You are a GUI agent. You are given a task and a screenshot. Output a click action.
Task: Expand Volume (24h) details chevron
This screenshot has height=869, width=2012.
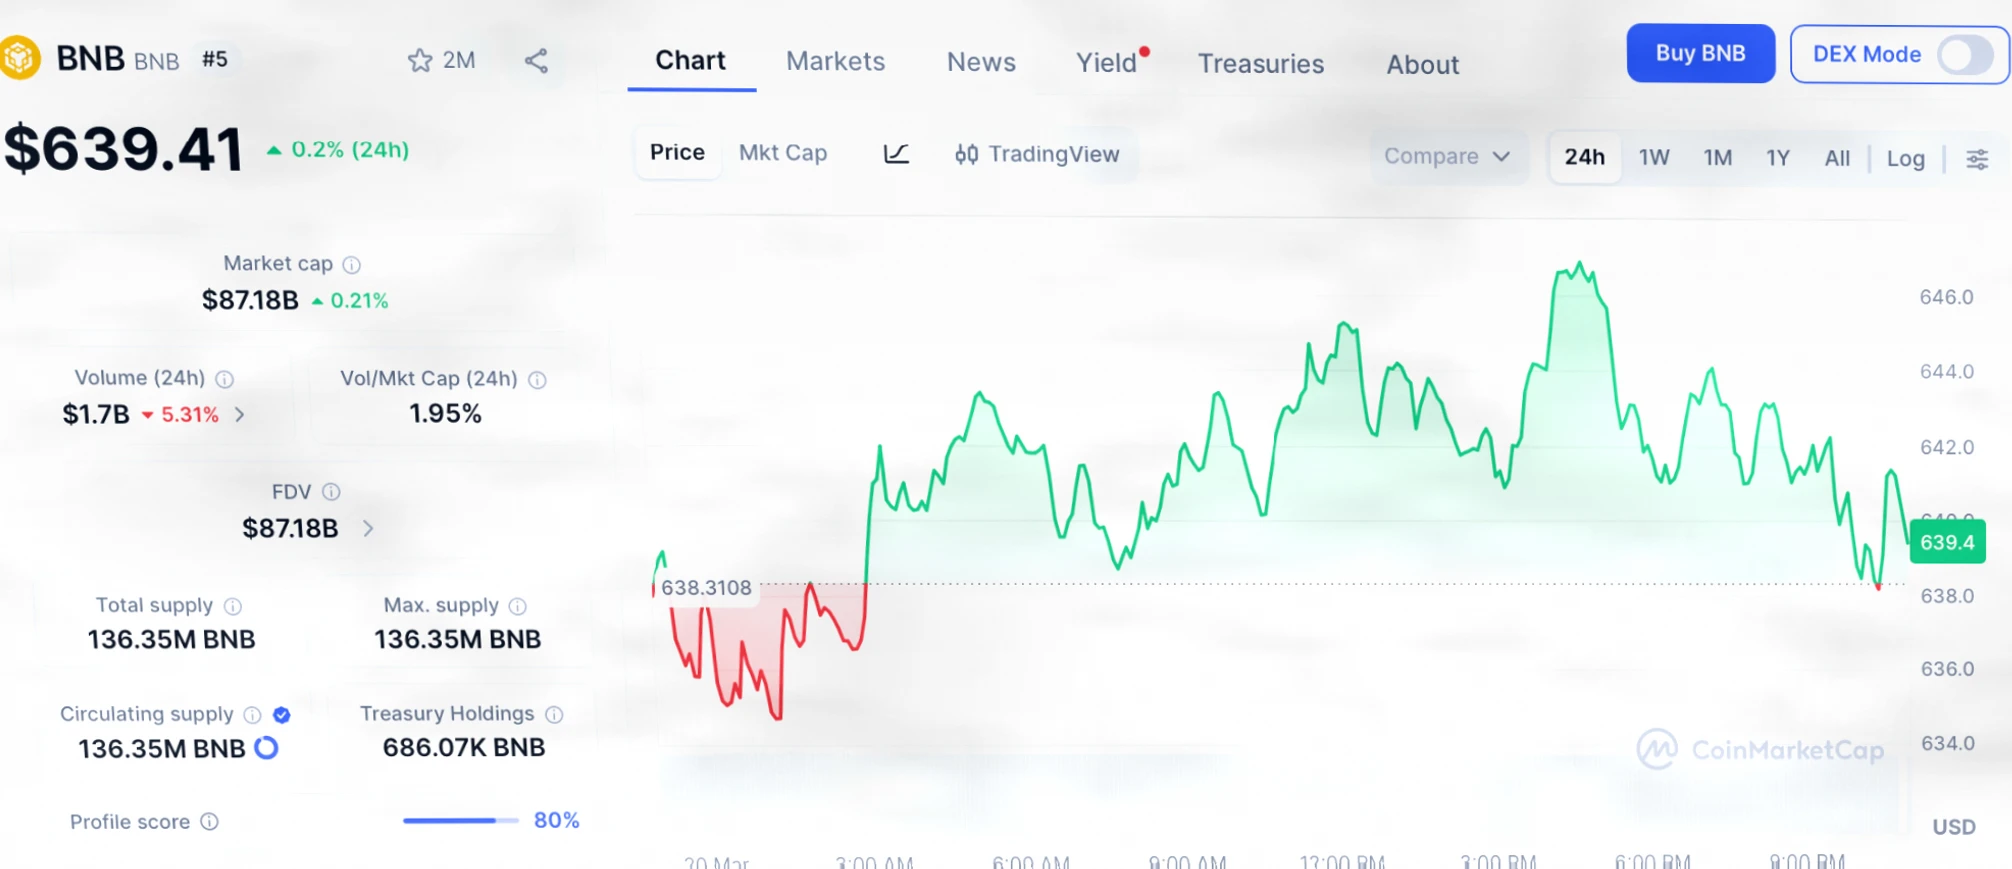[x=239, y=414]
